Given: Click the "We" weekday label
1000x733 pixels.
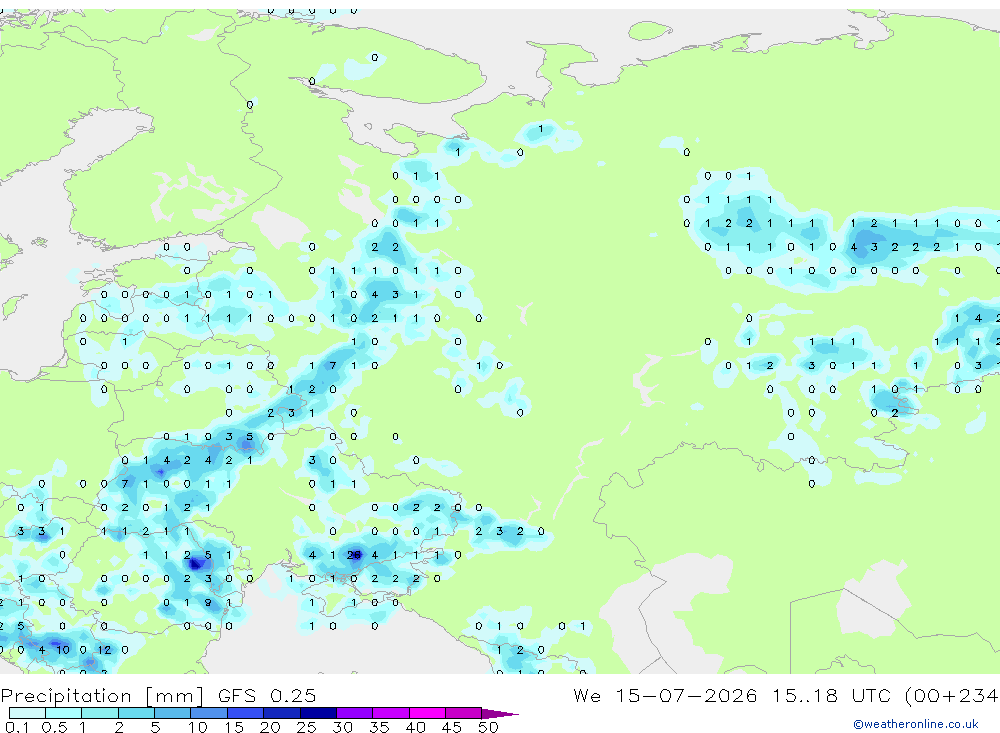Looking at the screenshot, I should click(587, 695).
